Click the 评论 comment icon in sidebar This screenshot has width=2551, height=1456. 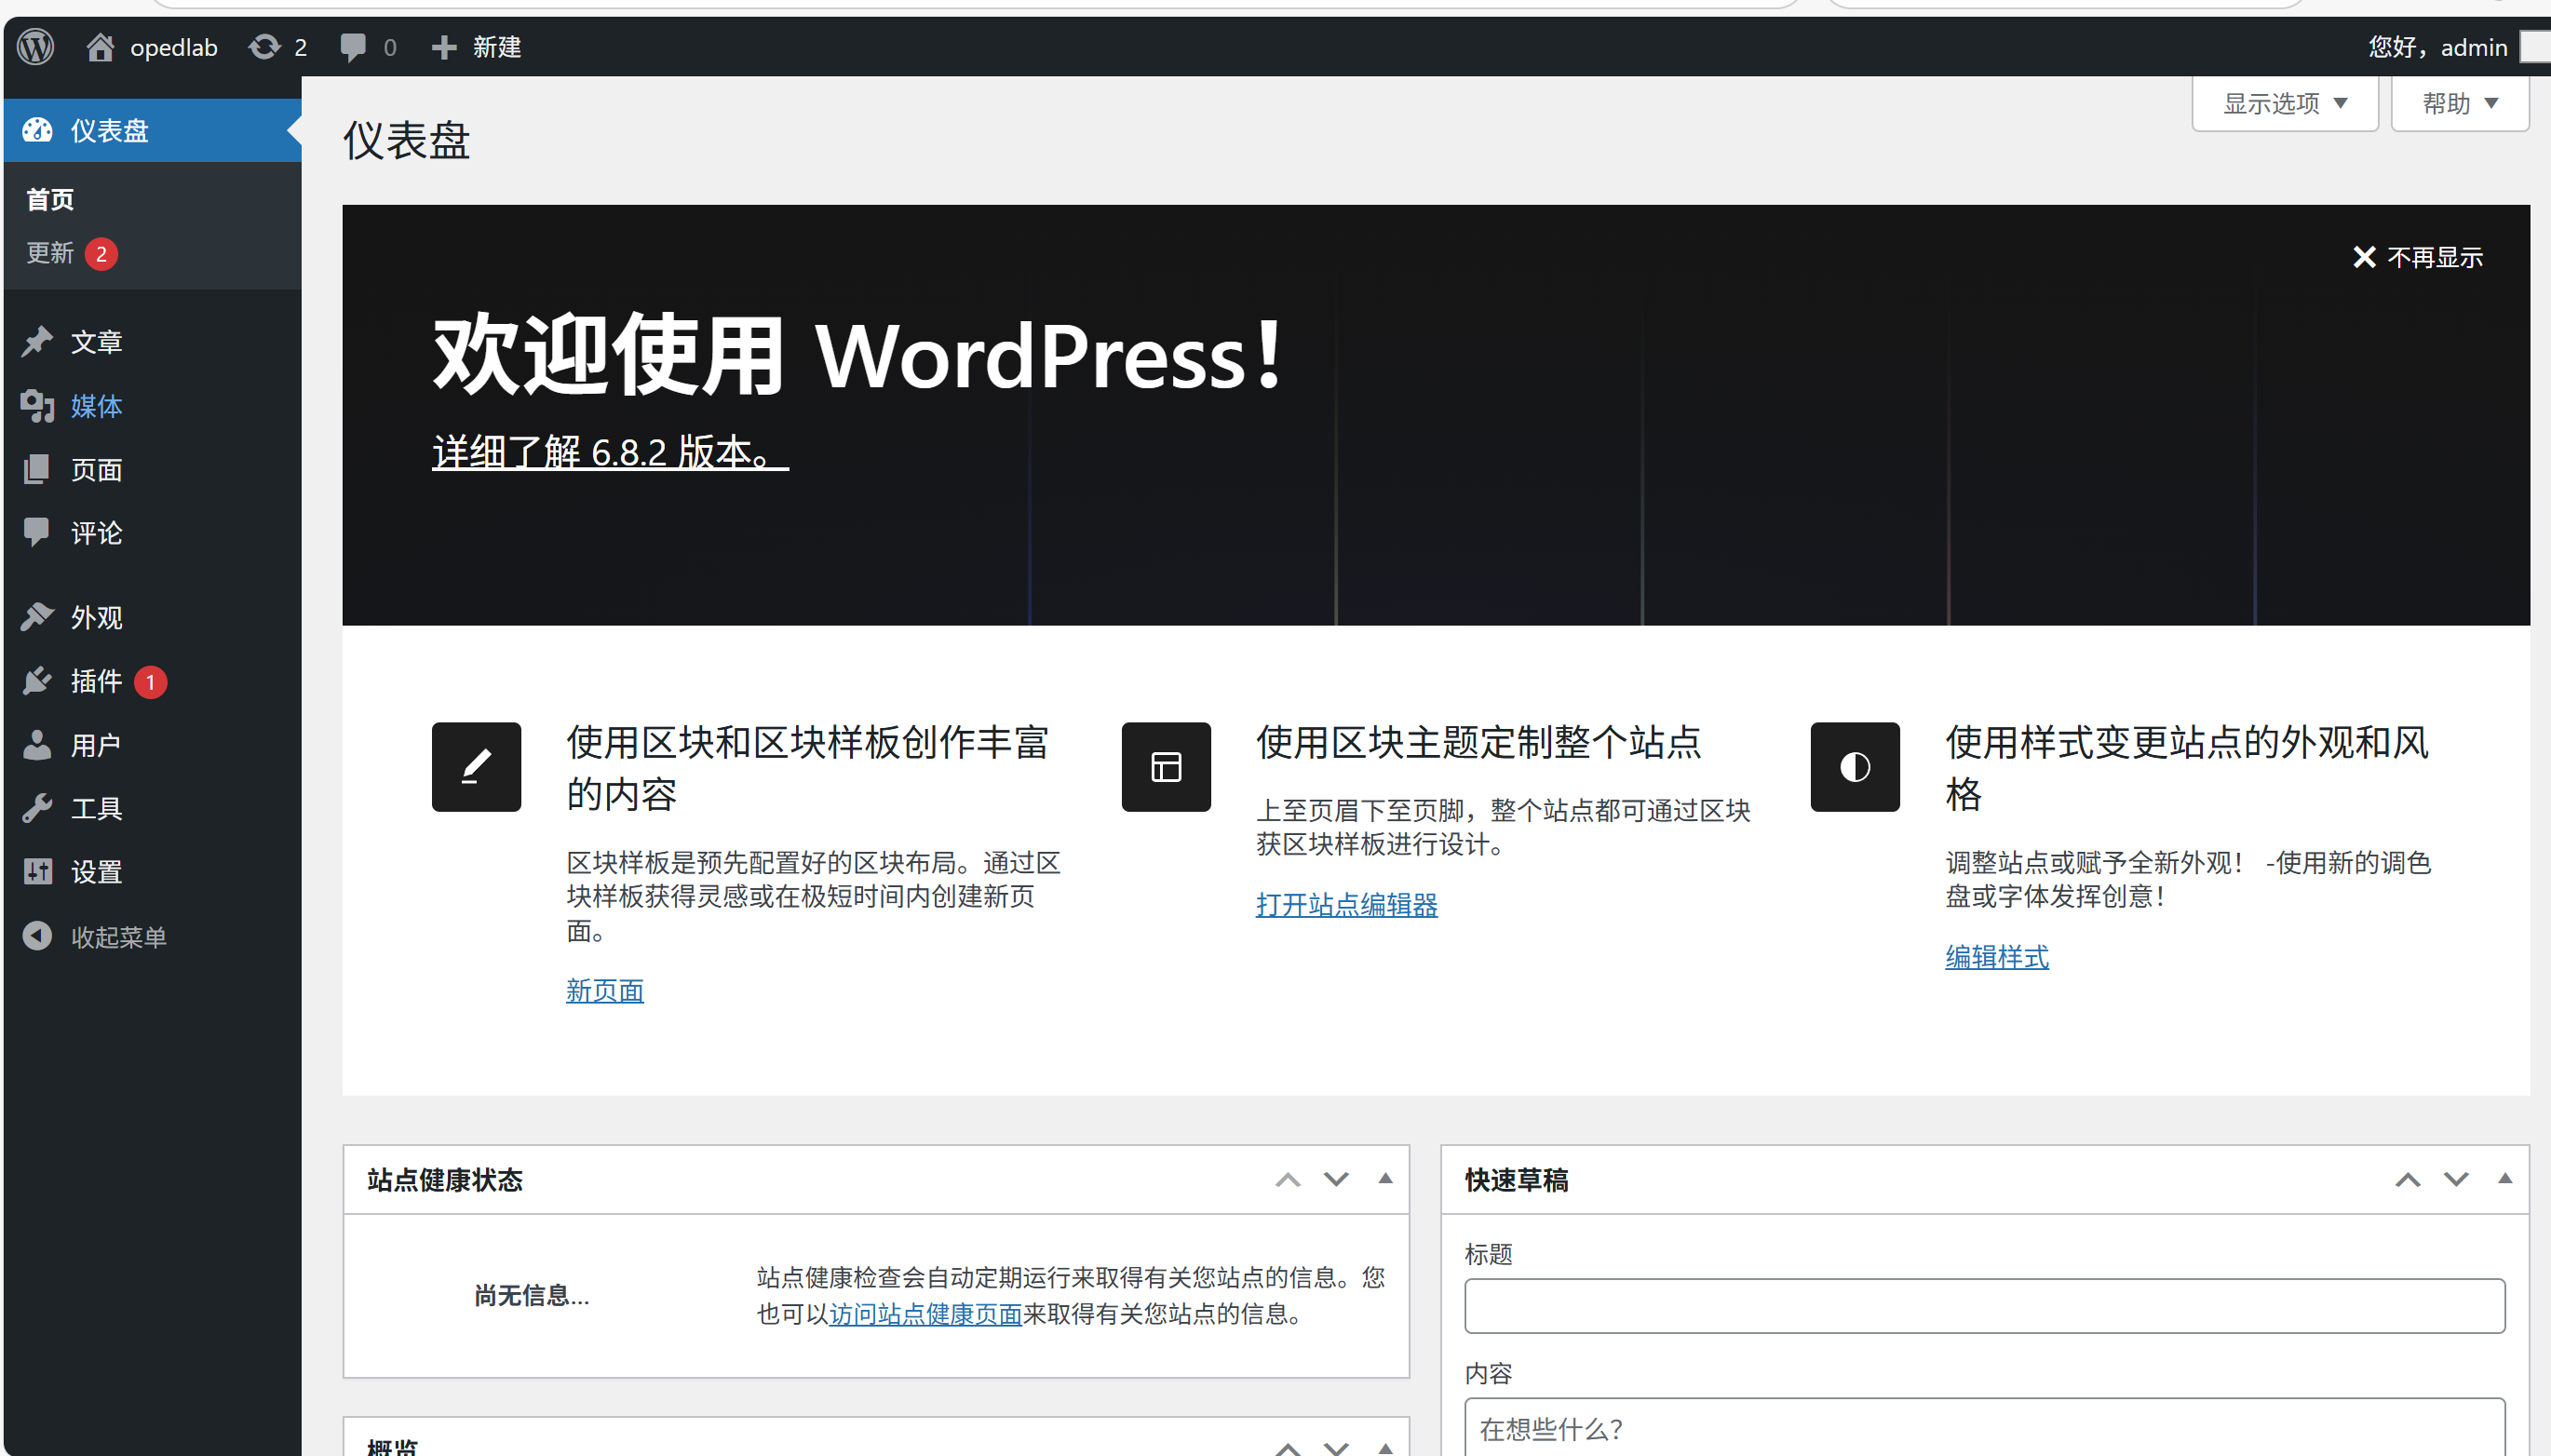pos(38,532)
